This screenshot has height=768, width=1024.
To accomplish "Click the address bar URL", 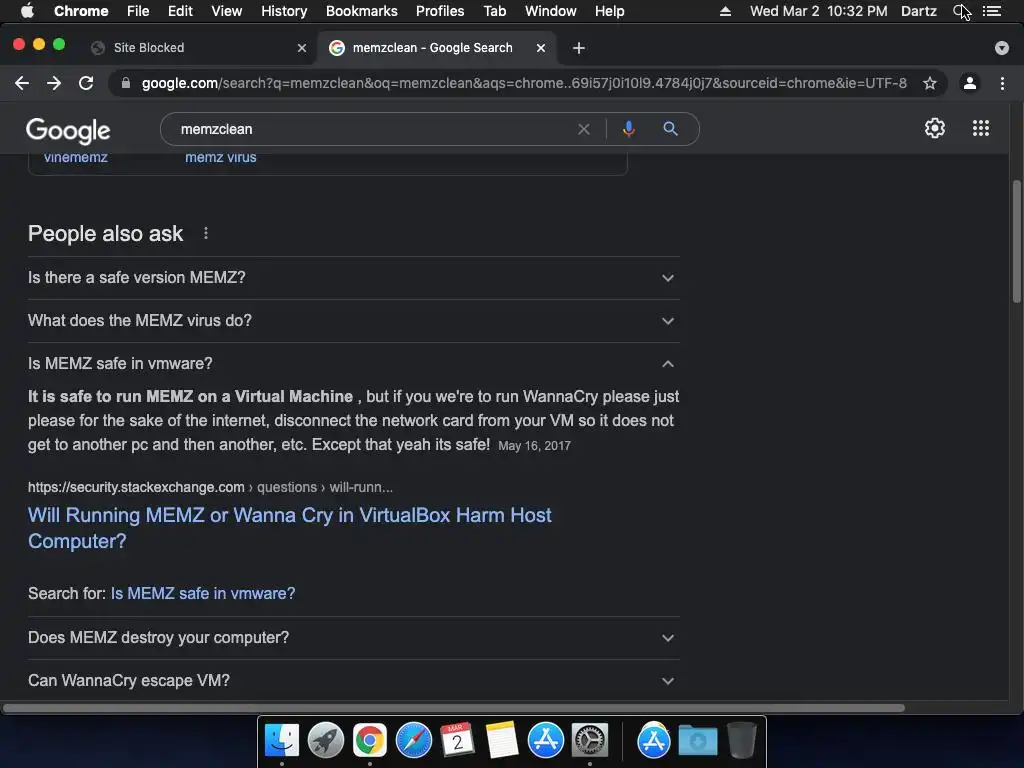I will [524, 83].
